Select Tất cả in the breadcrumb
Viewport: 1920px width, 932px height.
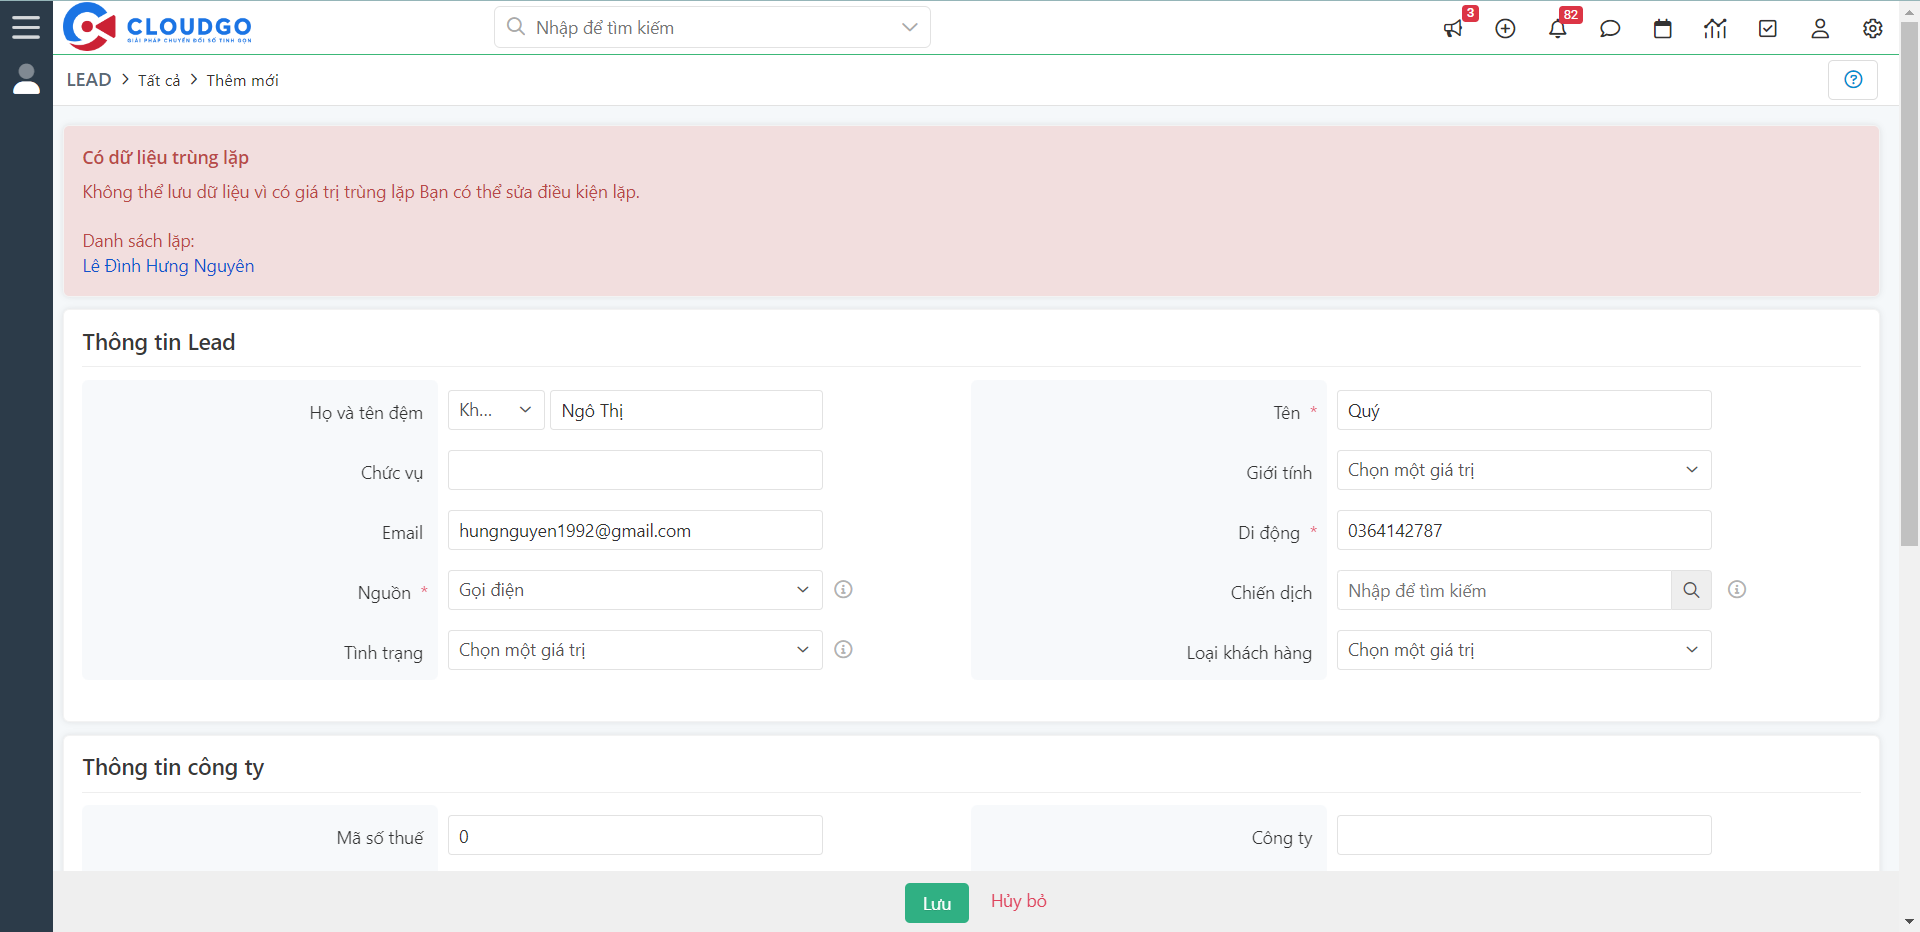159,80
